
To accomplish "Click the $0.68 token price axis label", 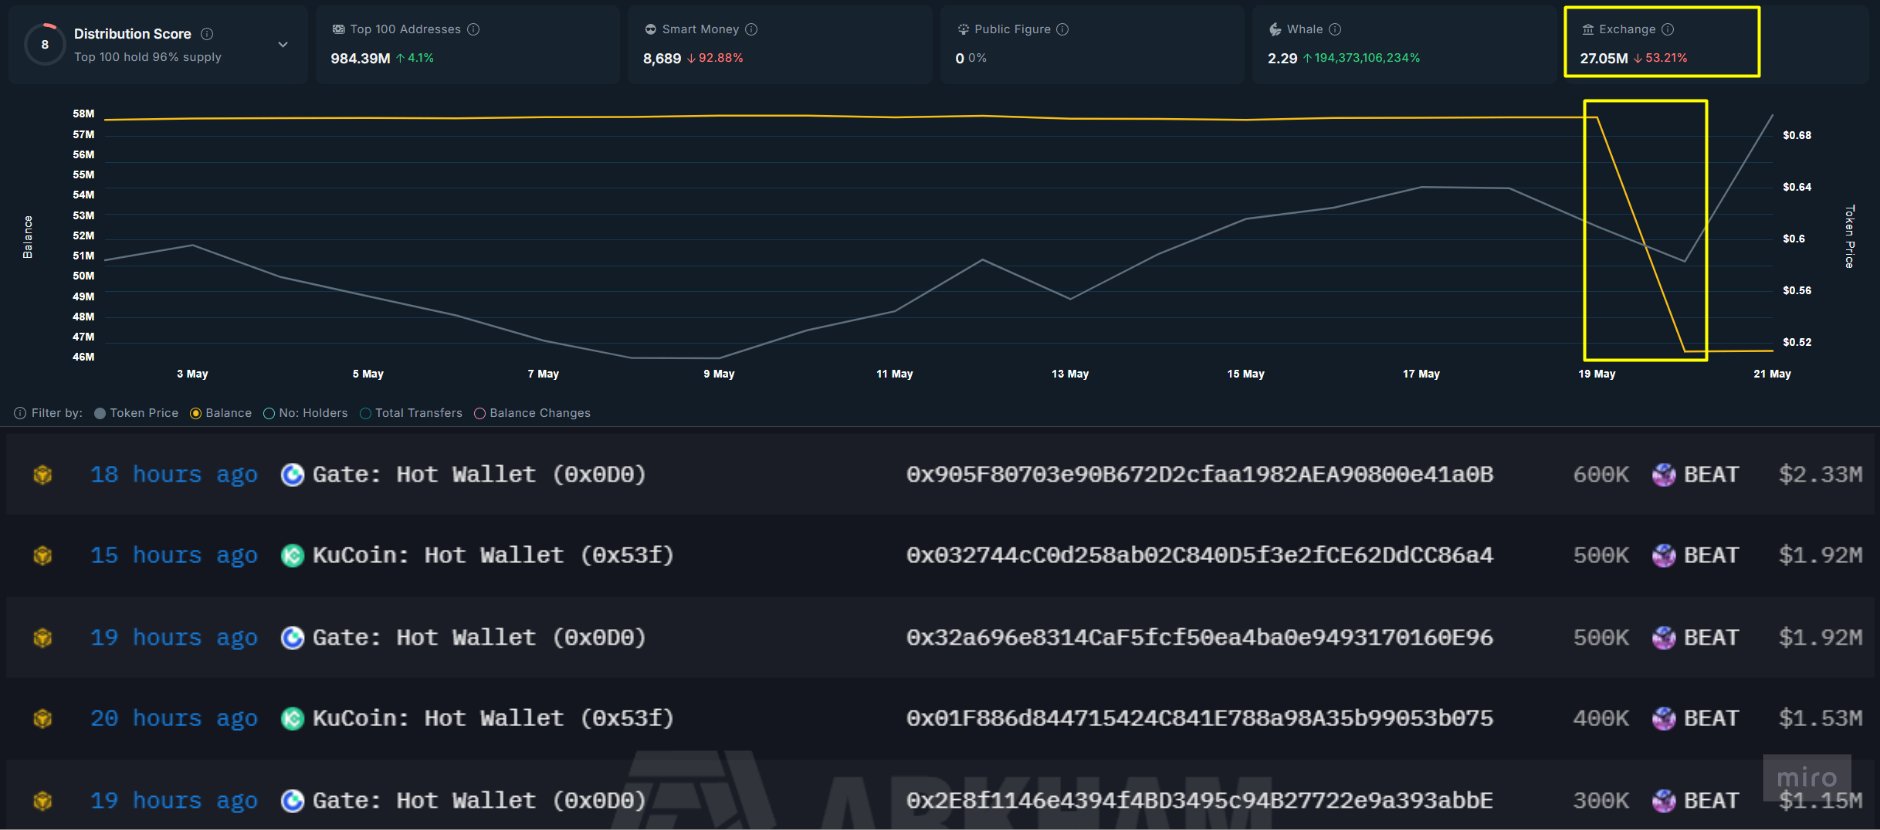I will 1797,135.
